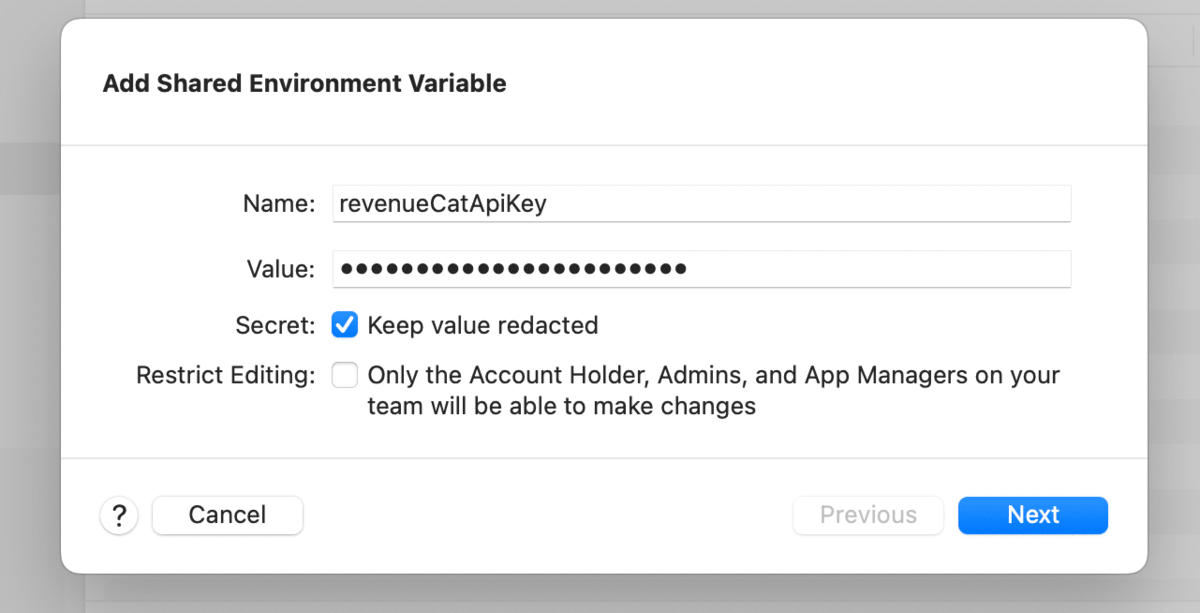
Task: Click the Cancel button
Action: 227,515
